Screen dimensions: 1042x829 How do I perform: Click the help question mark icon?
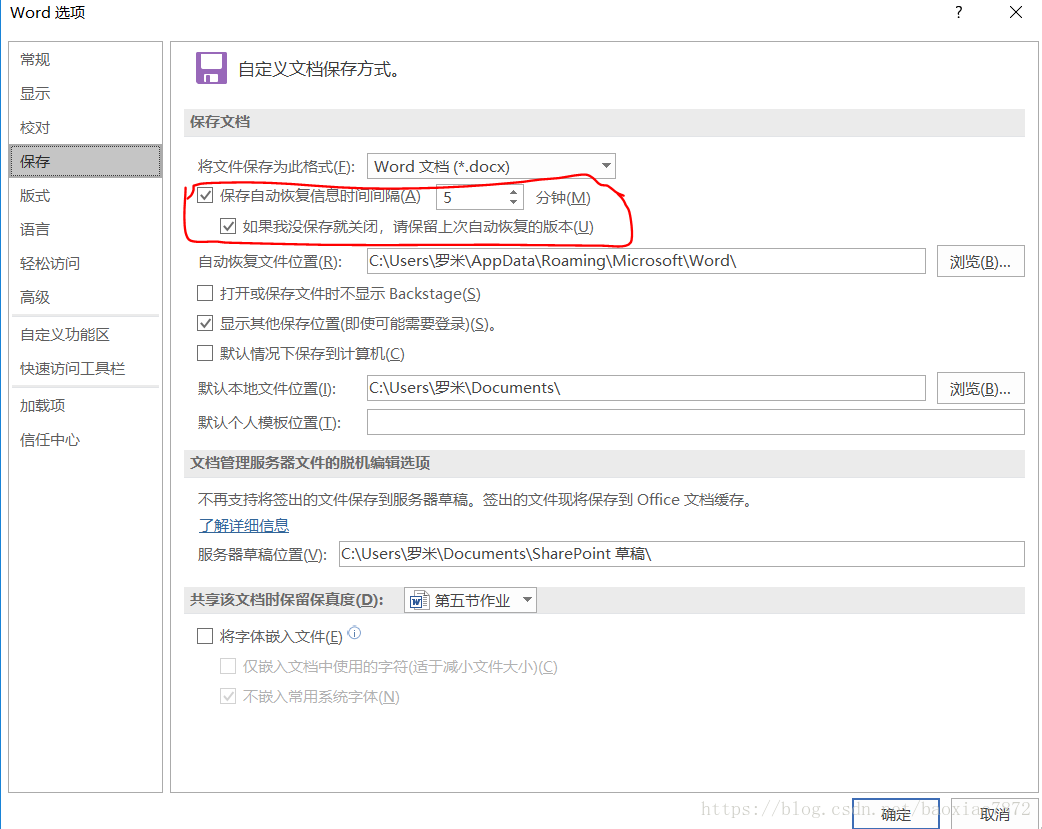pyautogui.click(x=958, y=12)
